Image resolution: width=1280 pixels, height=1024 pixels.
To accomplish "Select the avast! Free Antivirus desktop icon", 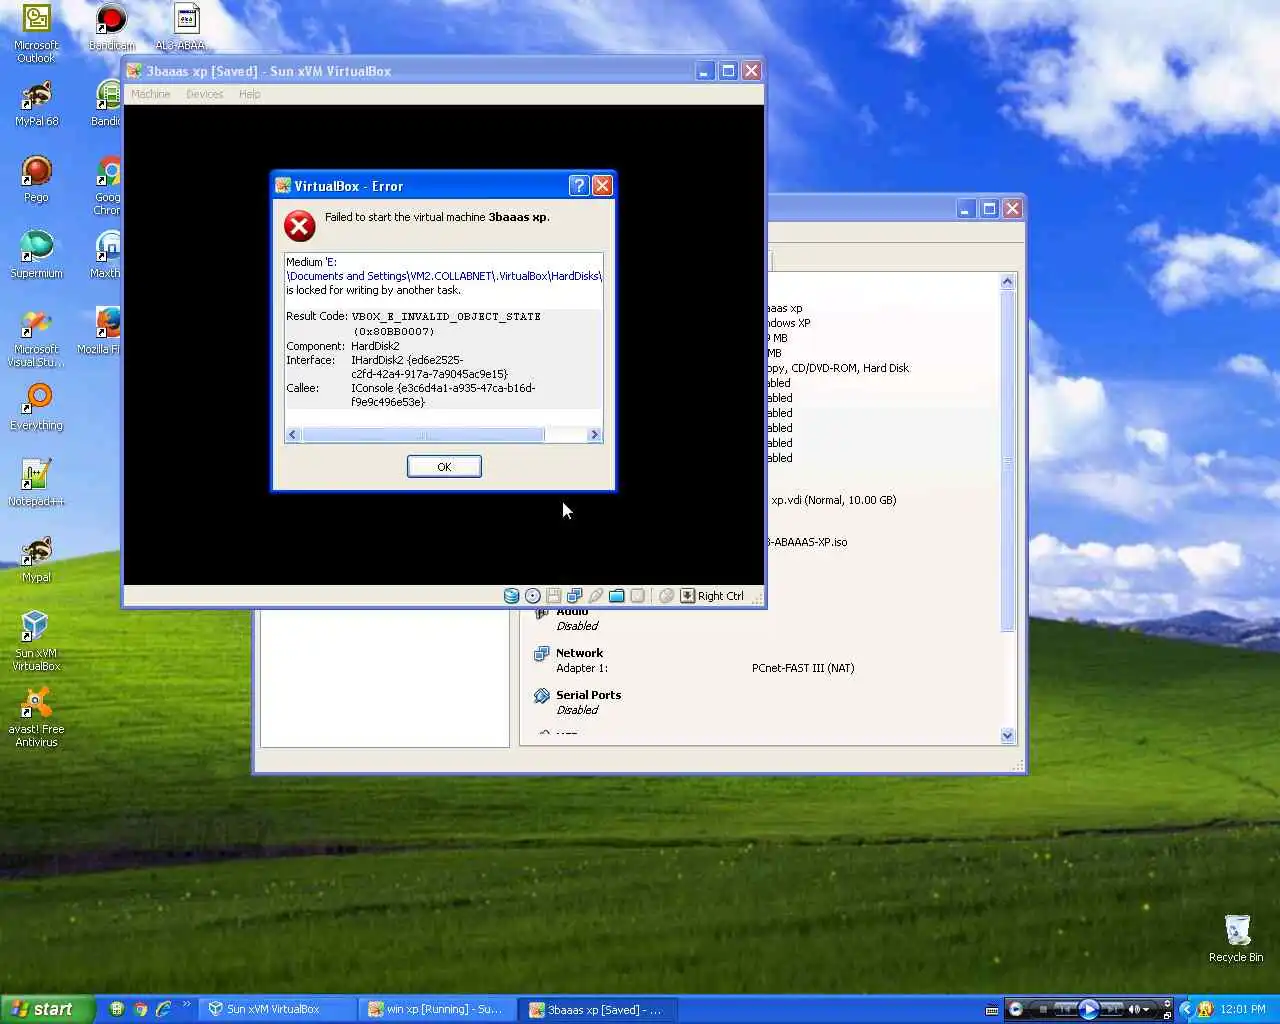I will (36, 717).
